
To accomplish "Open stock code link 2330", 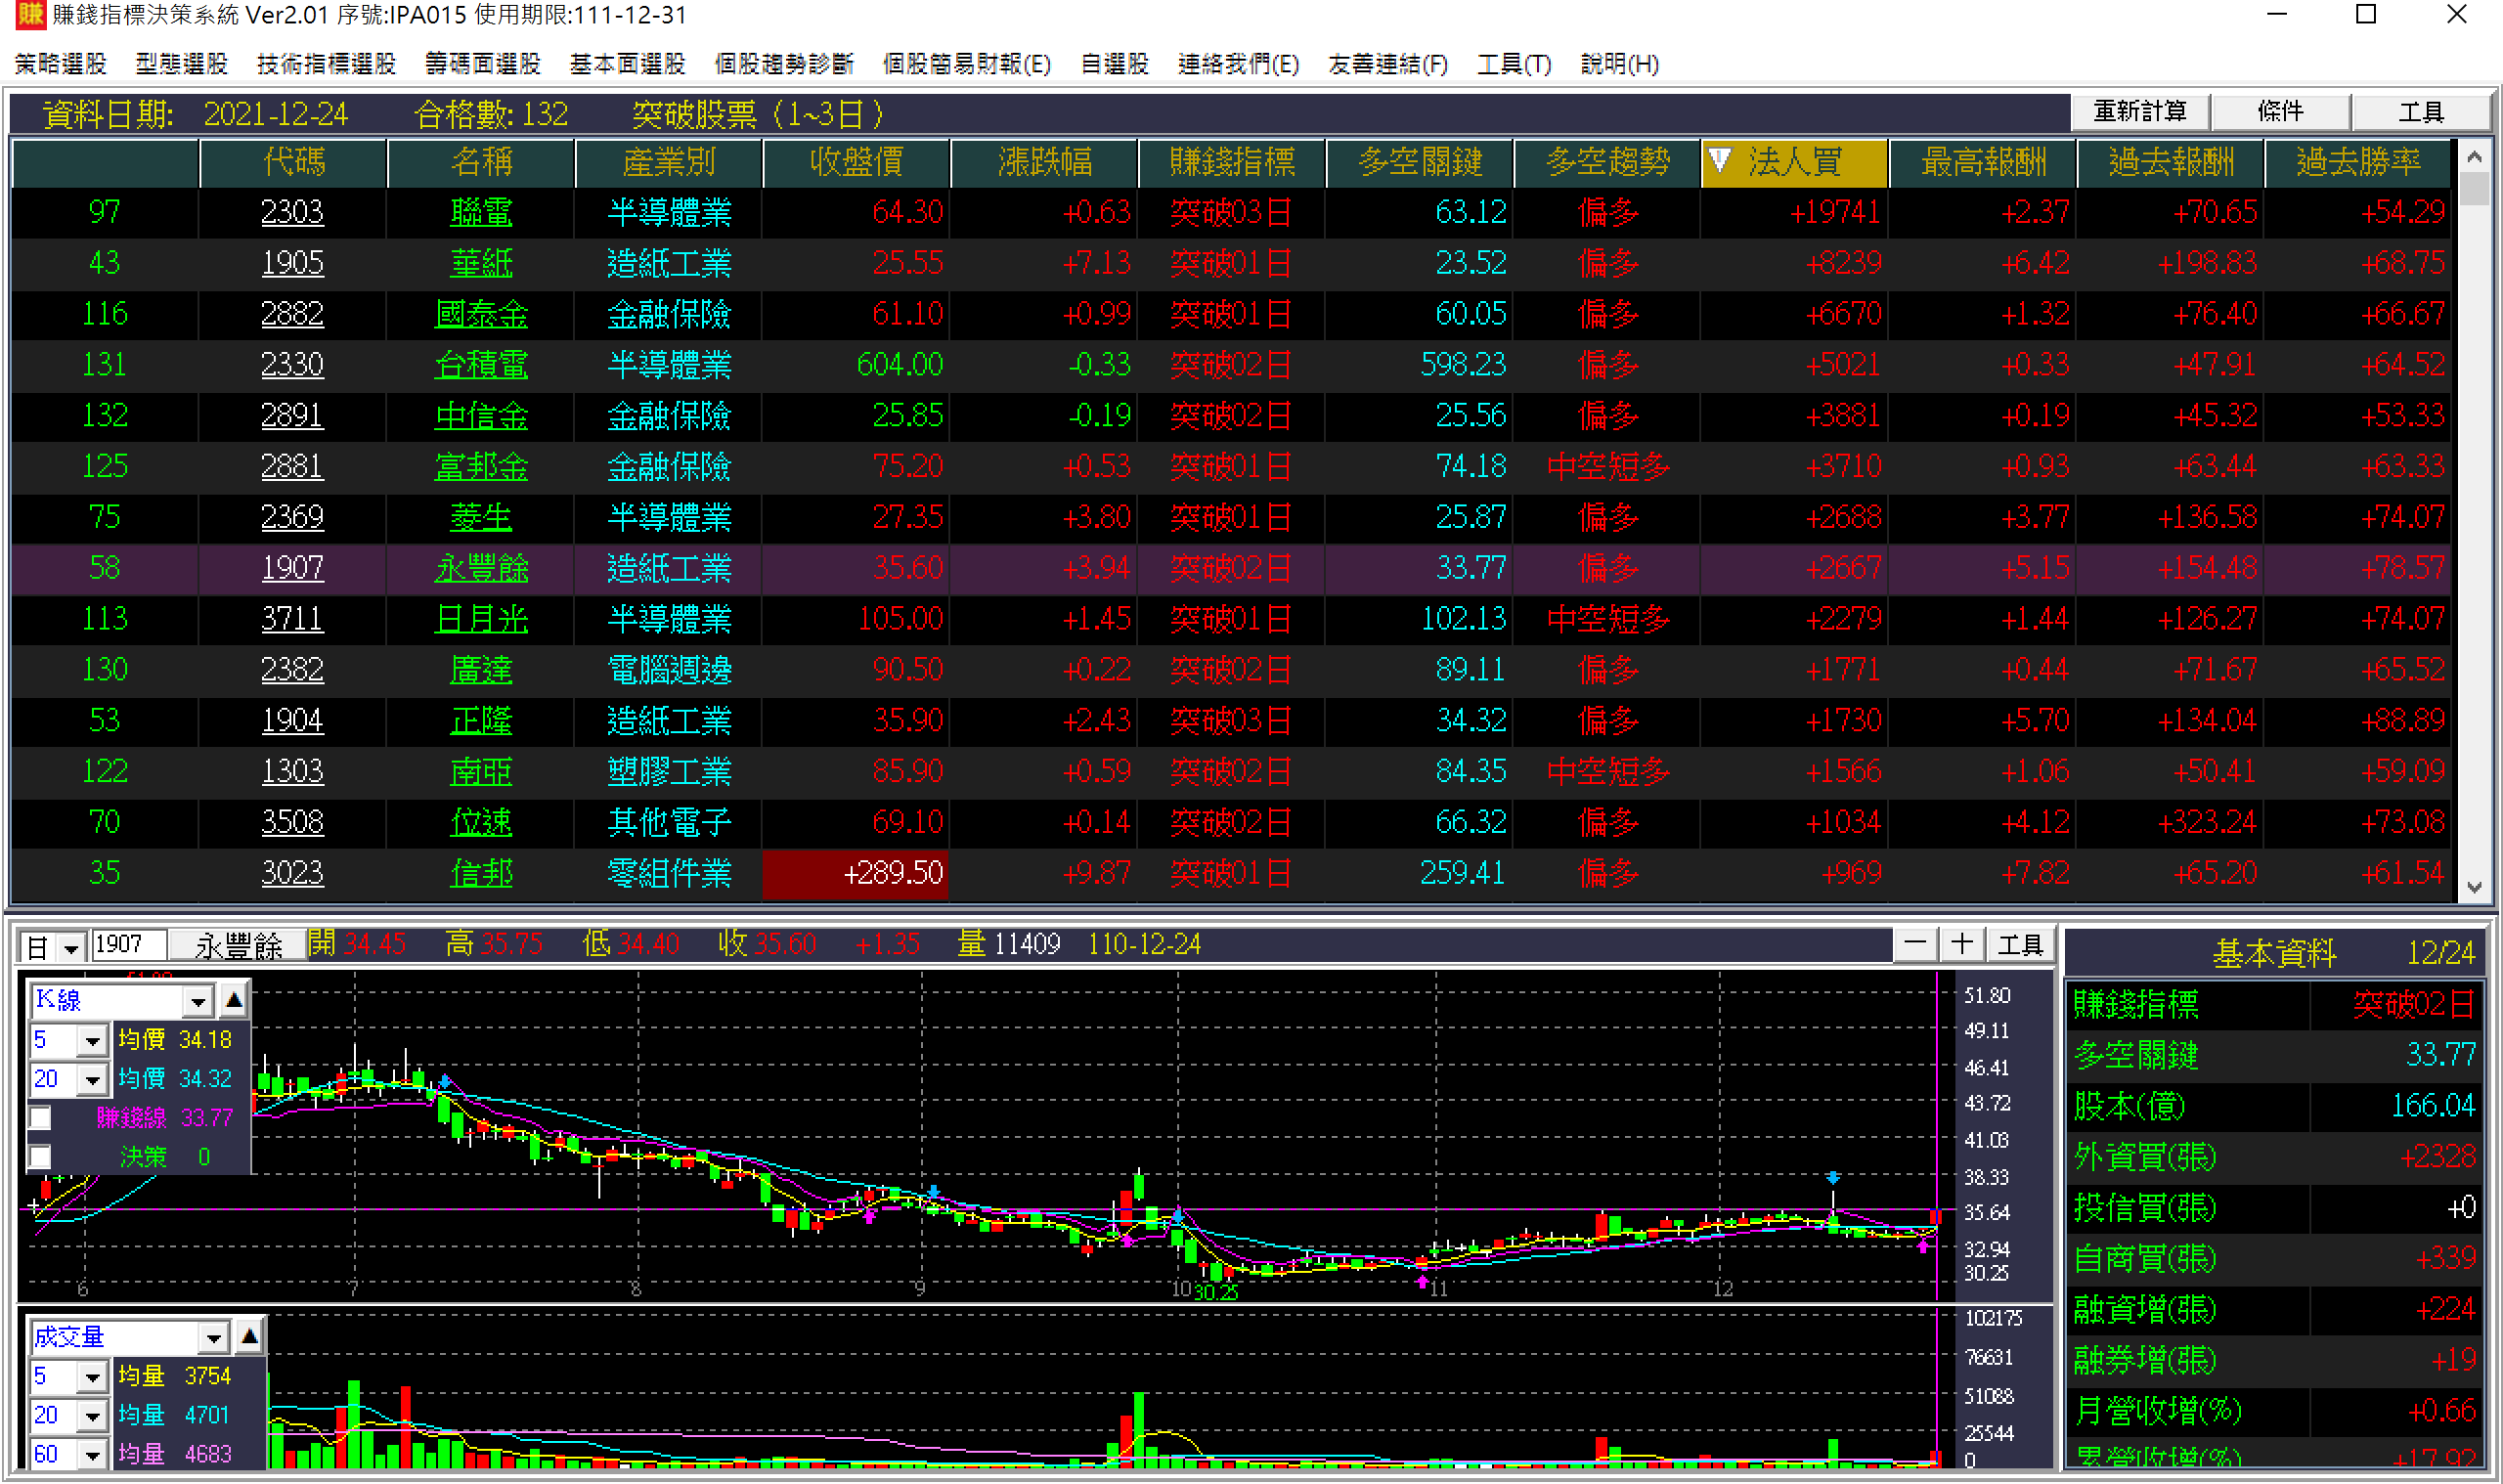I will pyautogui.click(x=291, y=364).
